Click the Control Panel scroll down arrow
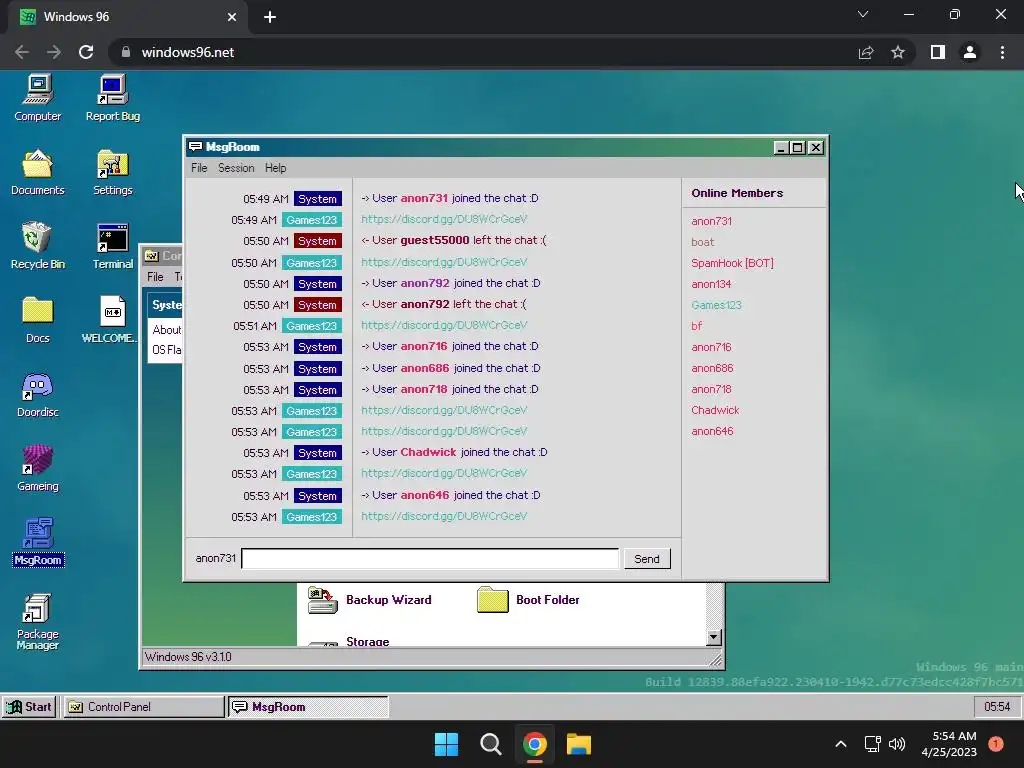1024x768 pixels. coord(713,637)
